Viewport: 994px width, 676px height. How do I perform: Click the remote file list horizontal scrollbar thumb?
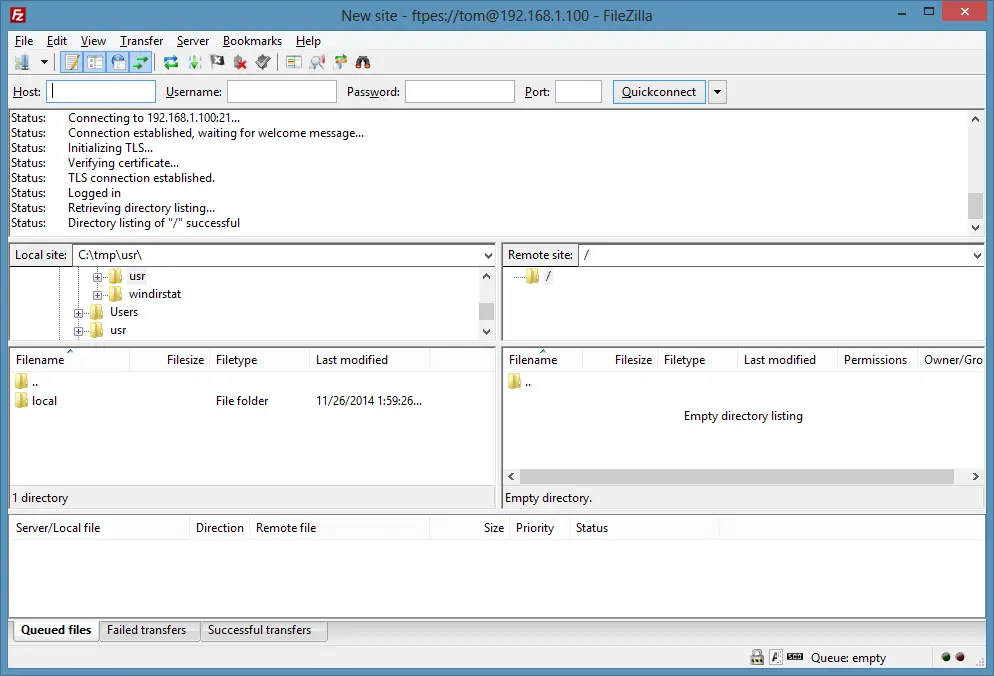coord(737,476)
